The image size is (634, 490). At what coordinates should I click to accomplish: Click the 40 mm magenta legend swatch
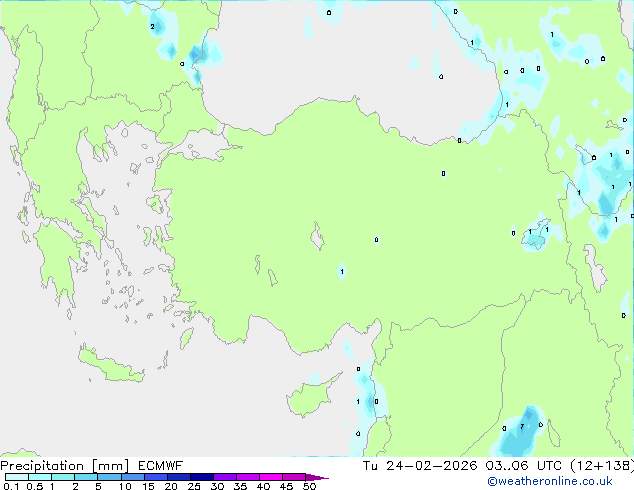pos(271,477)
